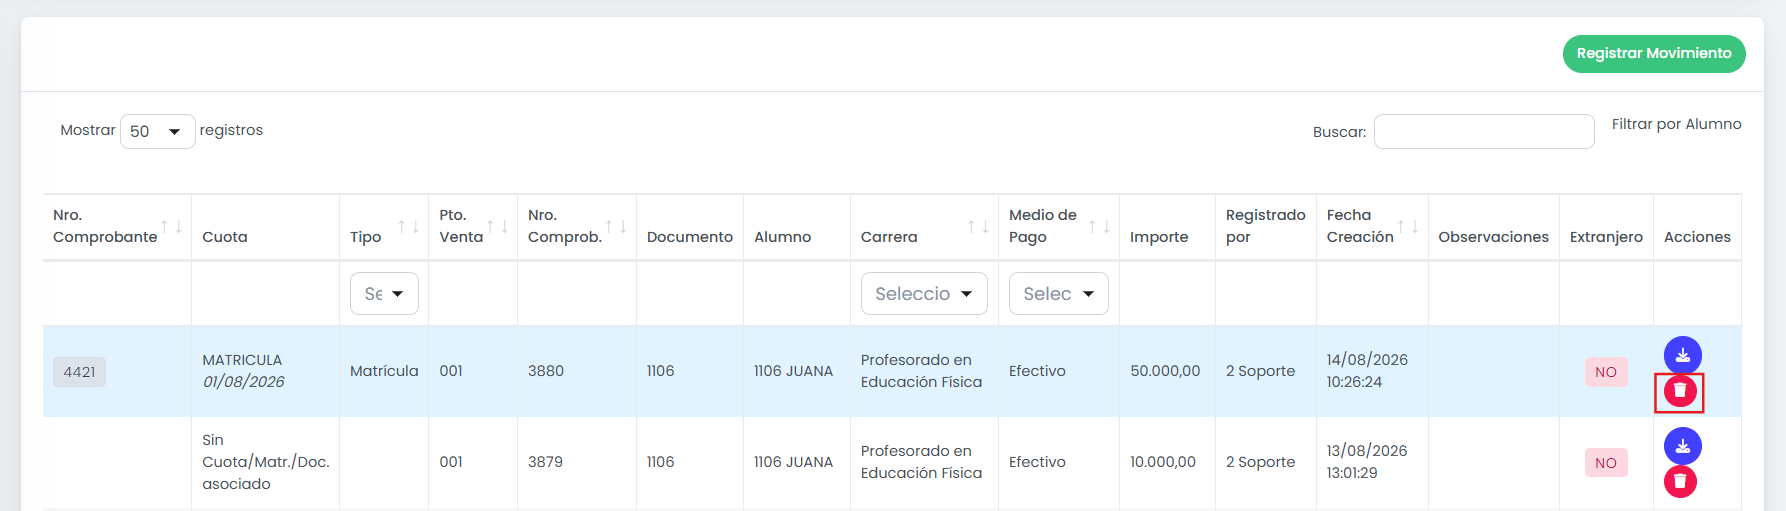Click the Filtrar por Alumno link
Screen dimensions: 1786x511
pos(1676,124)
